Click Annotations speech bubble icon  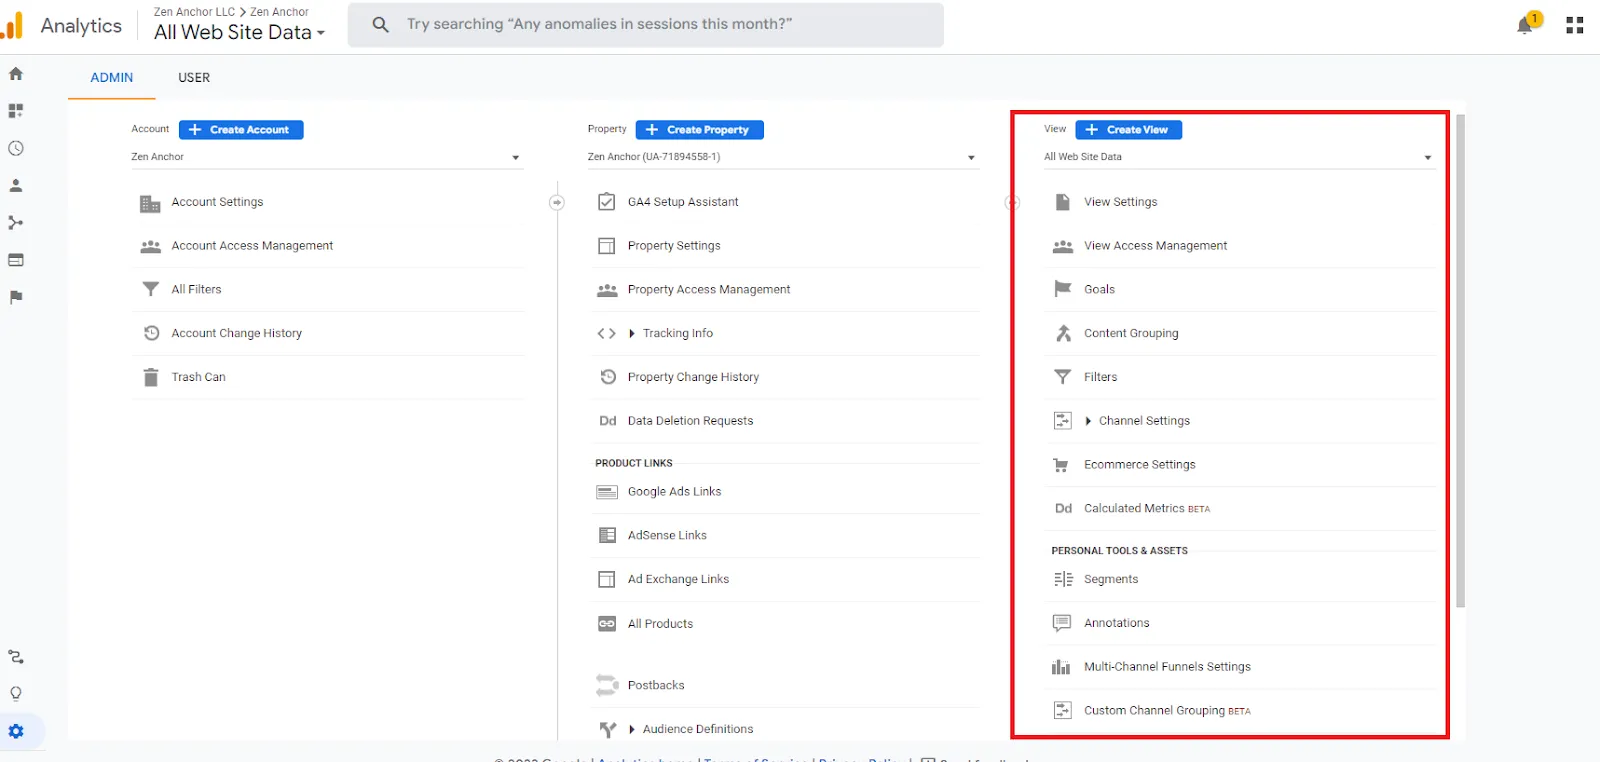1062,623
